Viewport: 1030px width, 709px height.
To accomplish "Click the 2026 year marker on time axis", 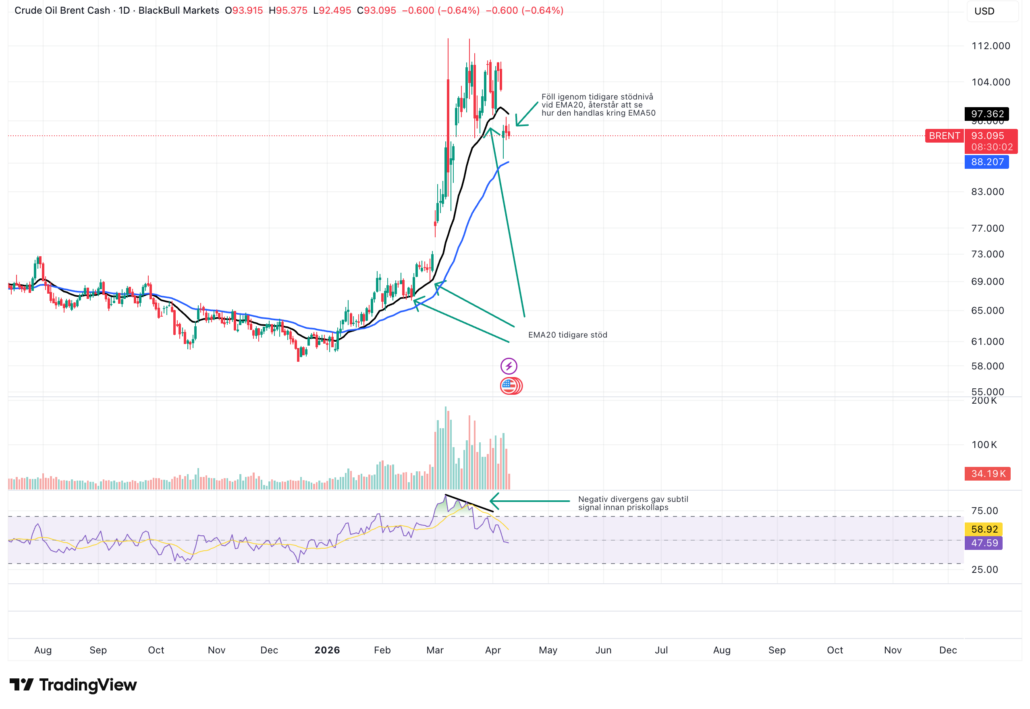I will (x=327, y=650).
